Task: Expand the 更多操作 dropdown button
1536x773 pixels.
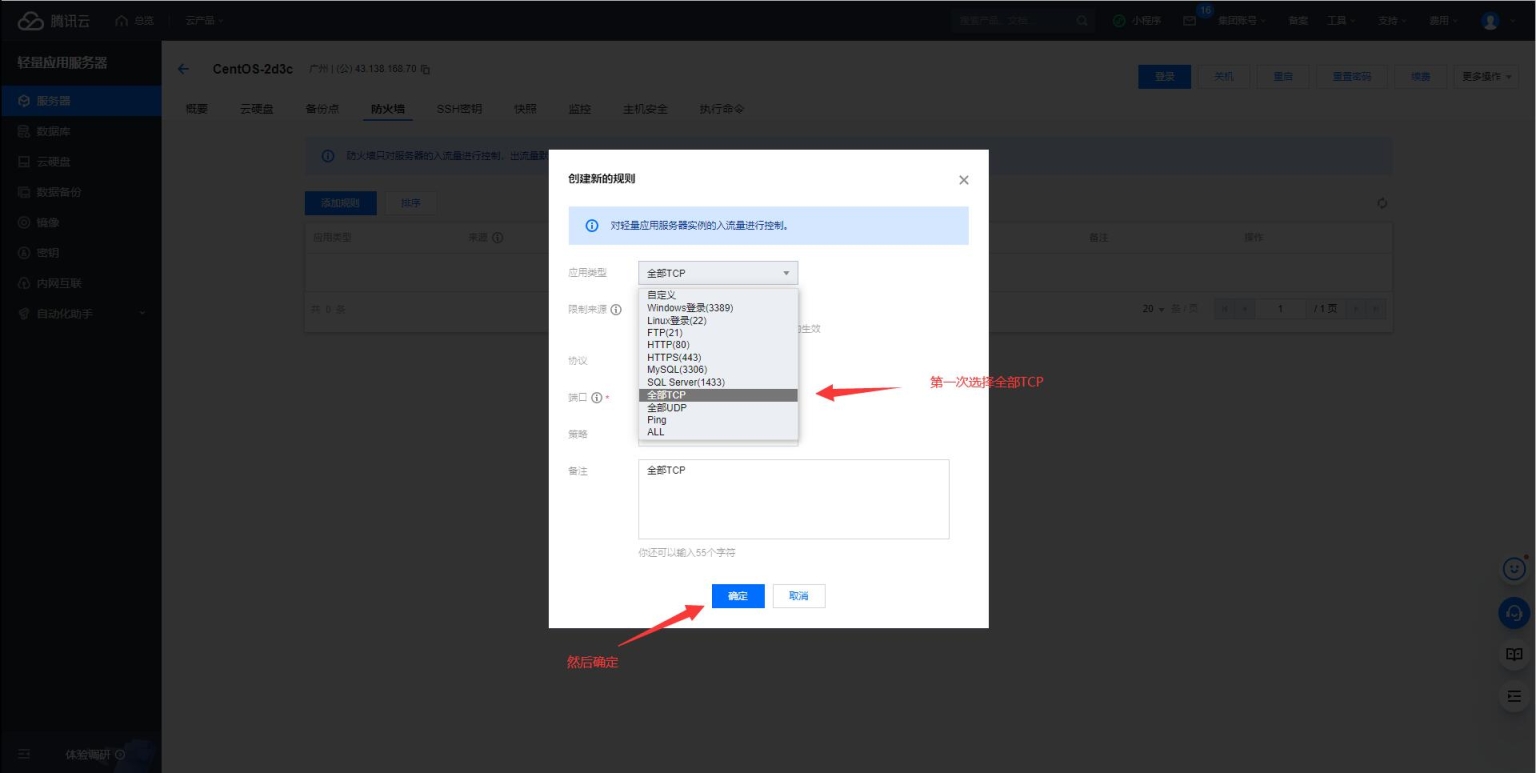Action: 1488,77
